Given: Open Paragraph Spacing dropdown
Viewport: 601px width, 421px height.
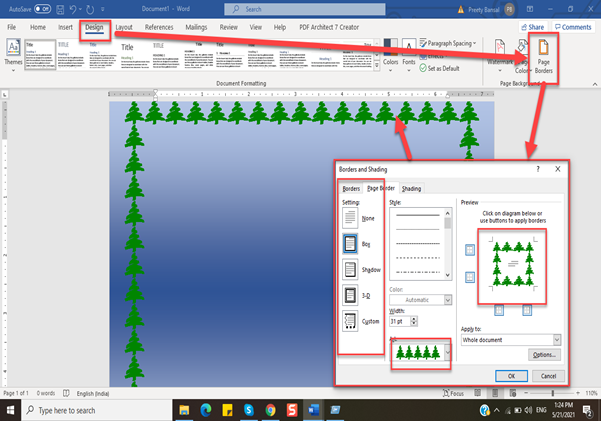Looking at the screenshot, I should (x=448, y=43).
